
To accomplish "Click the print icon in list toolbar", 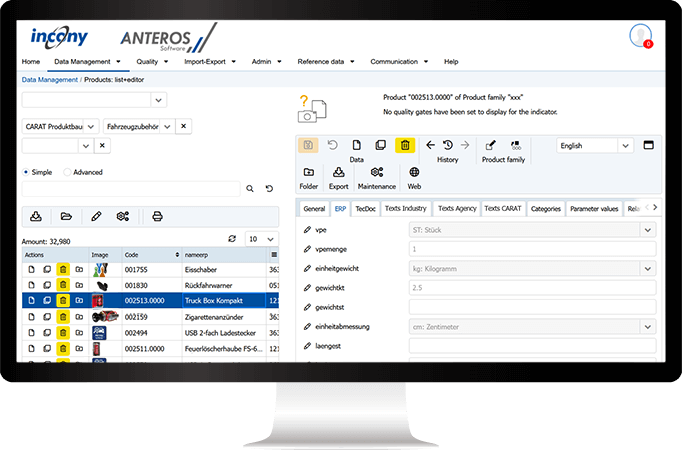I will tap(157, 216).
